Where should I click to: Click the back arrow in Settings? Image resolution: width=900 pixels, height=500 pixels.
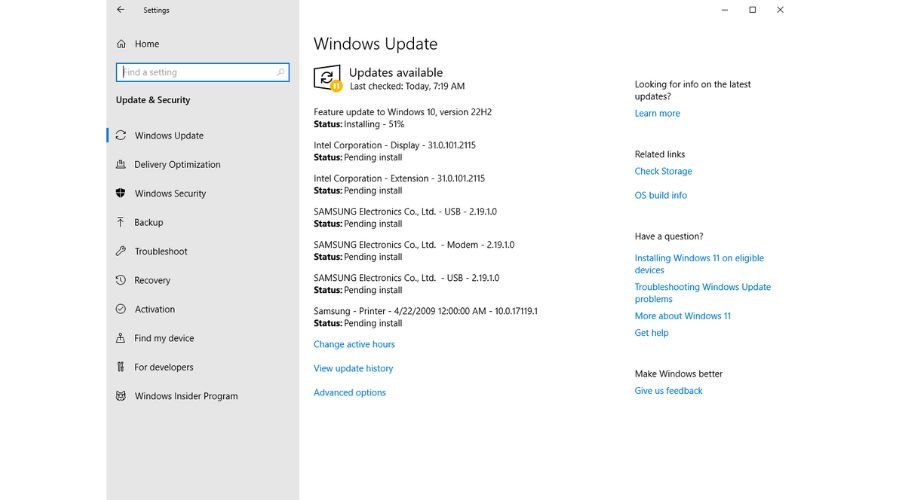121,10
